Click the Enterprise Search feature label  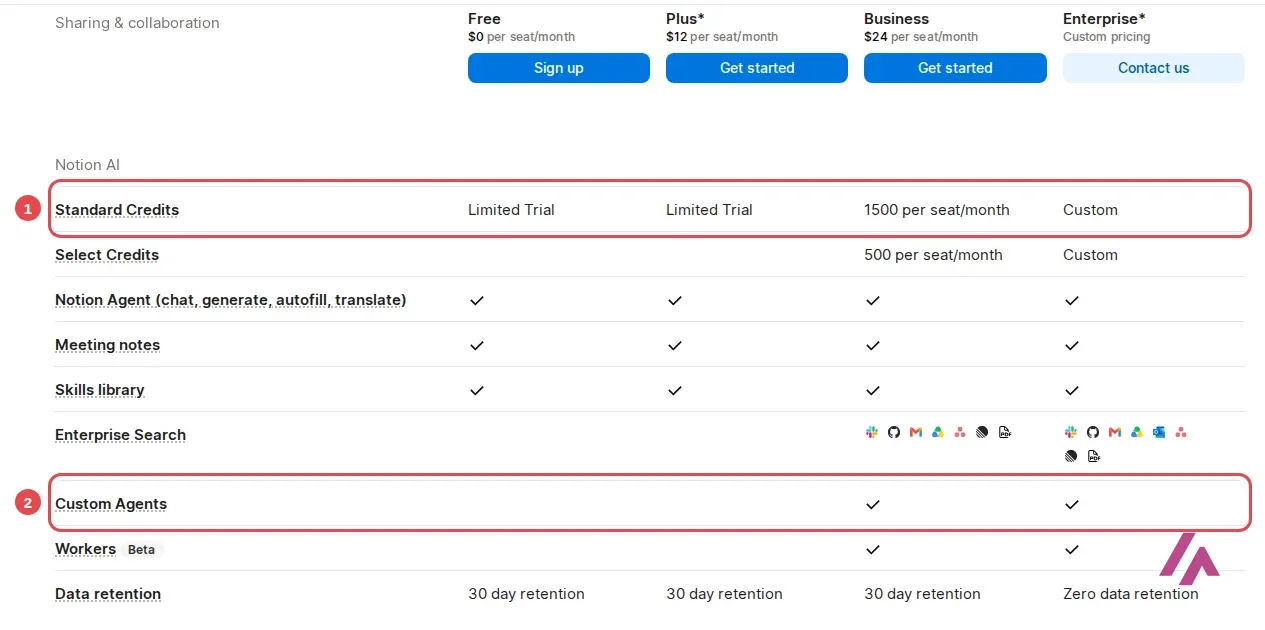(120, 435)
